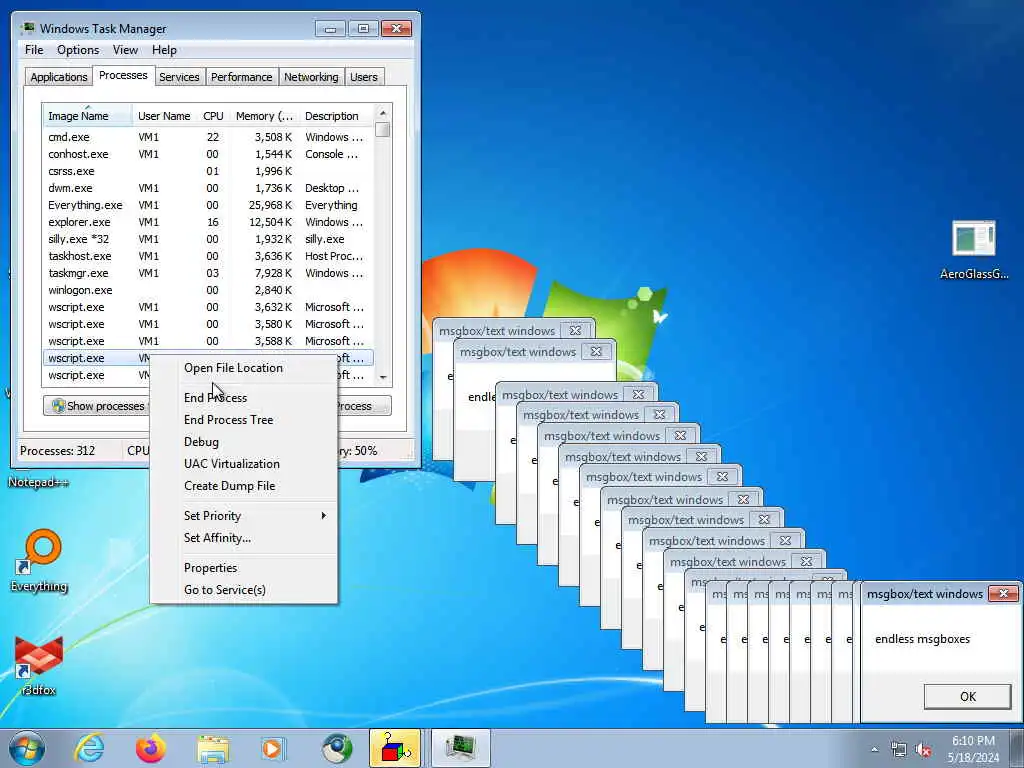The width and height of the screenshot is (1024, 768).
Task: Click OK in the endless msgboxes dialog
Action: pyautogui.click(x=967, y=696)
